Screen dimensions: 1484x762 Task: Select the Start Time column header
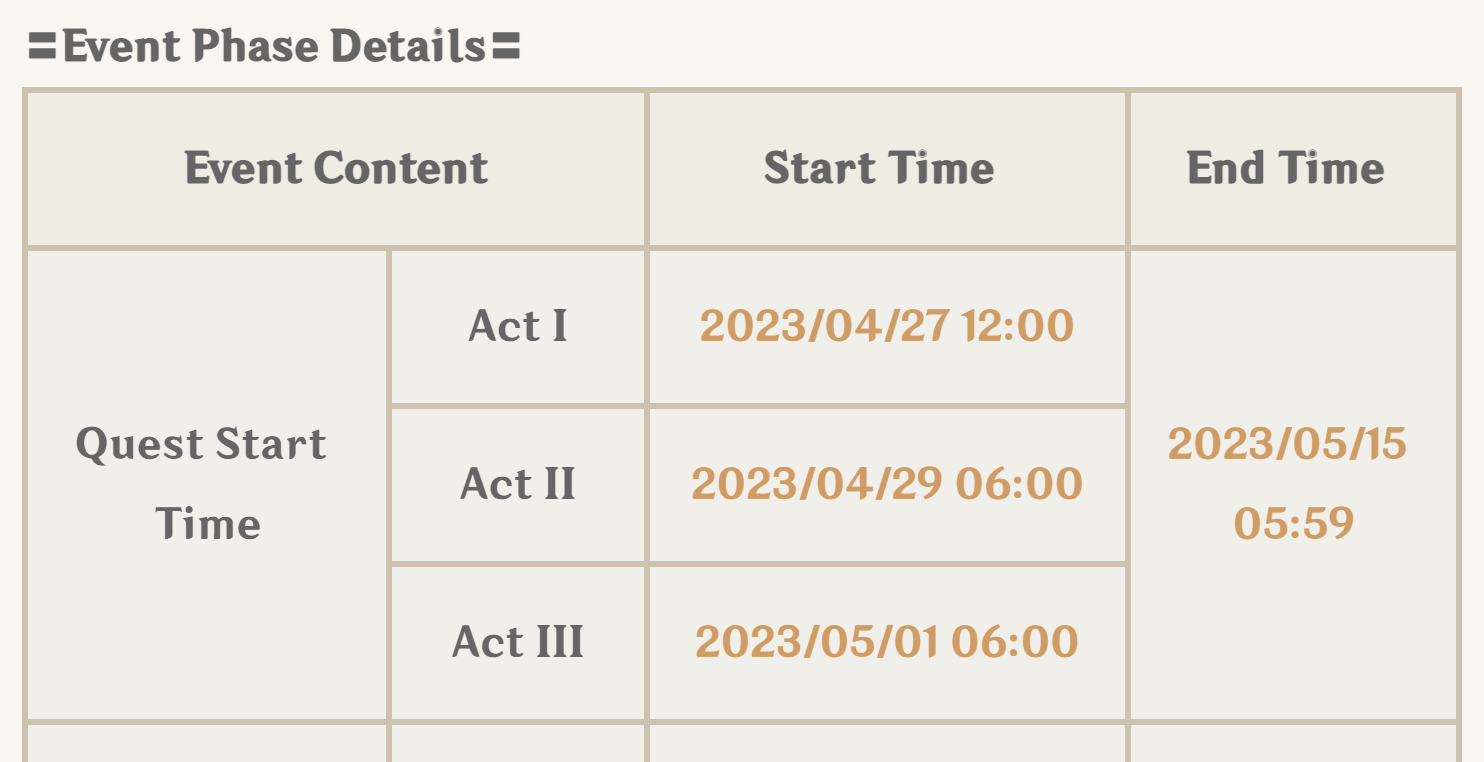(x=879, y=168)
